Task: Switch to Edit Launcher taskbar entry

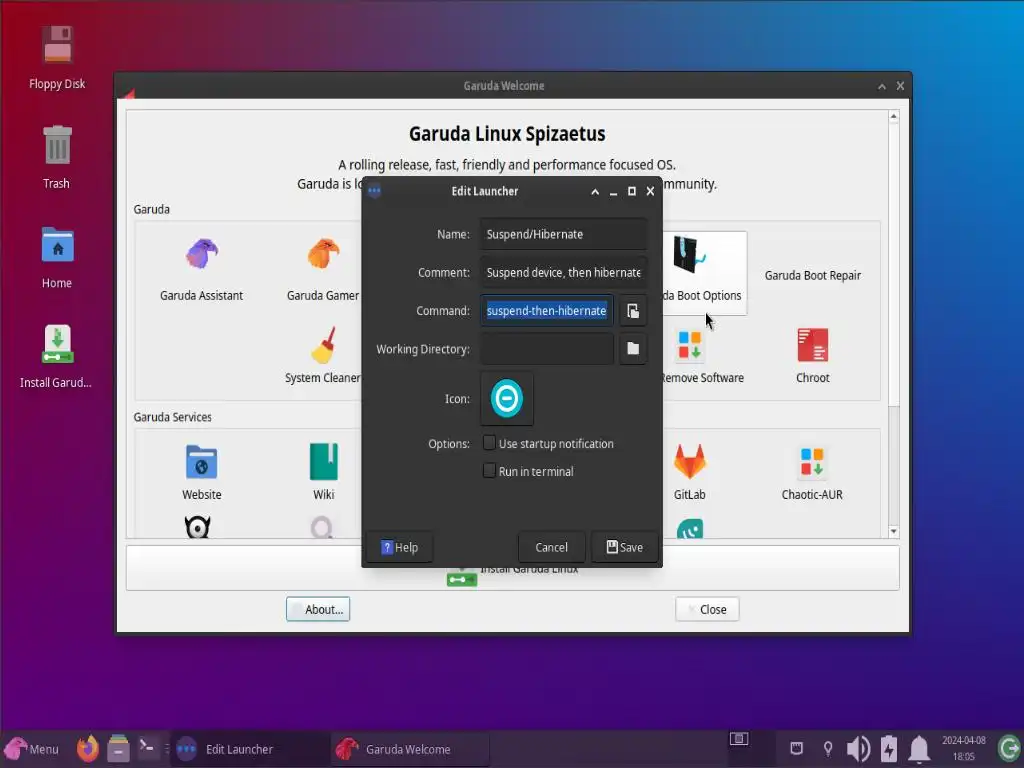Action: click(x=251, y=749)
